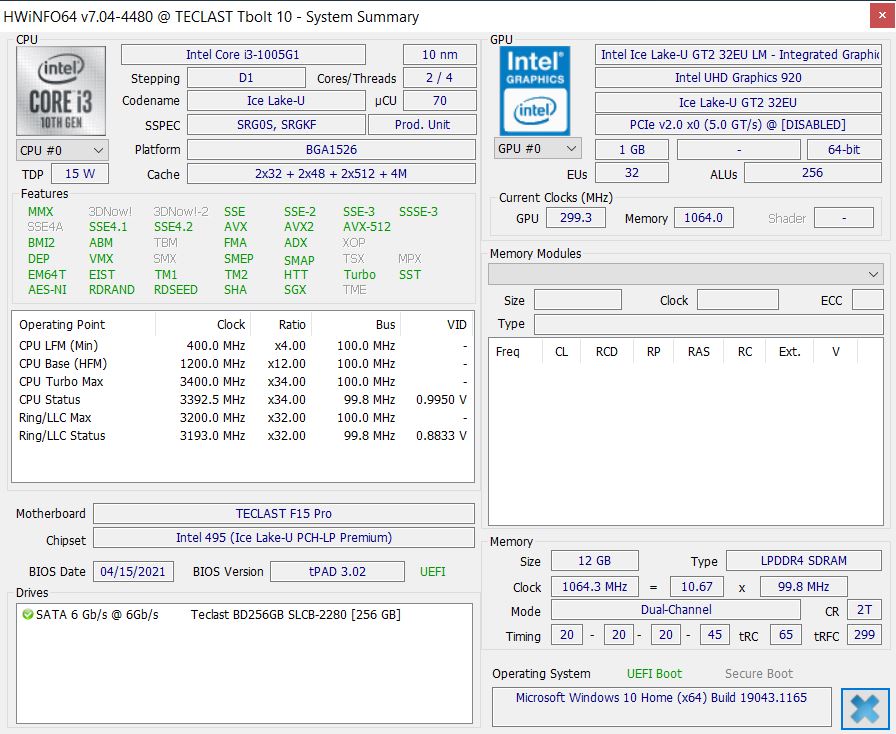Select the Ring/LLC Max row
896x734 pixels.
pos(243,418)
